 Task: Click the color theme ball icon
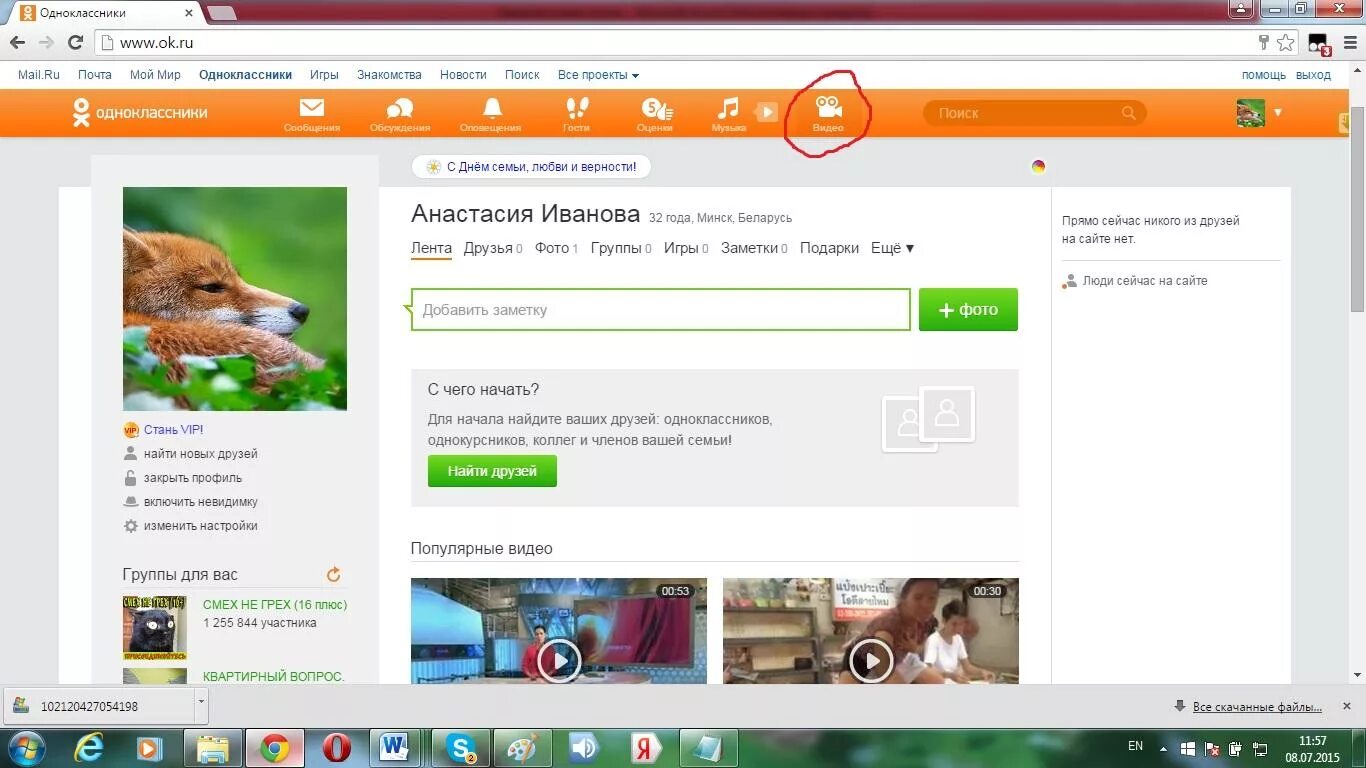(1038, 167)
